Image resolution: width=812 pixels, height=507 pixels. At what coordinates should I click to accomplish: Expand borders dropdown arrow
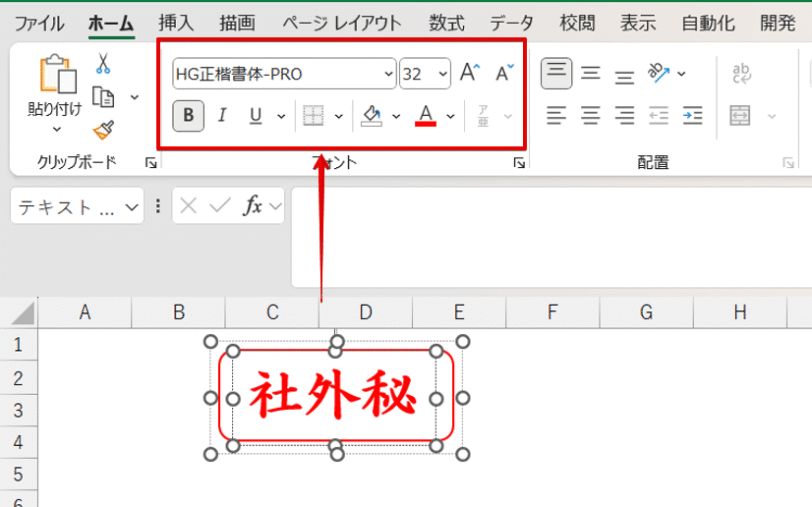(x=339, y=117)
